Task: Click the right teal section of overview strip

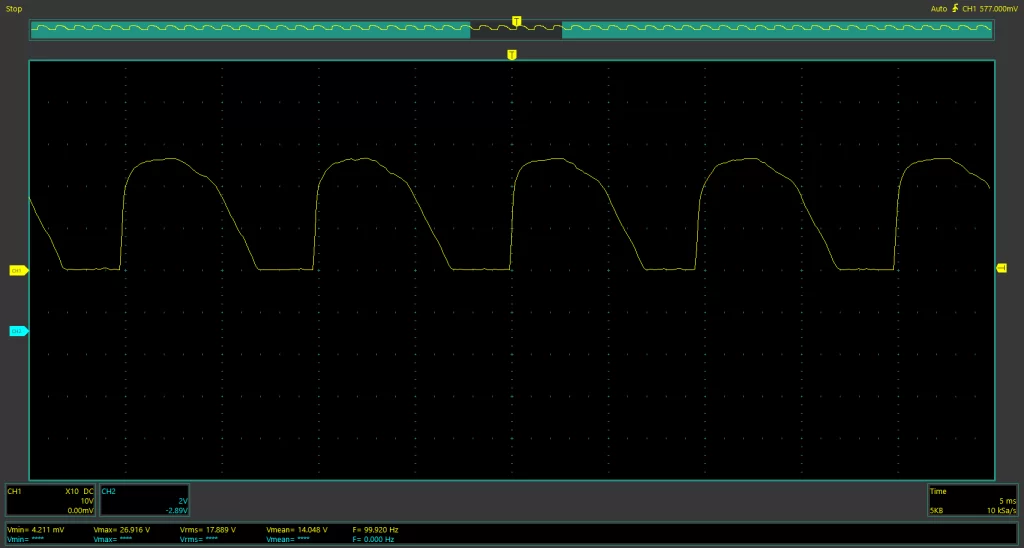Action: [x=777, y=29]
